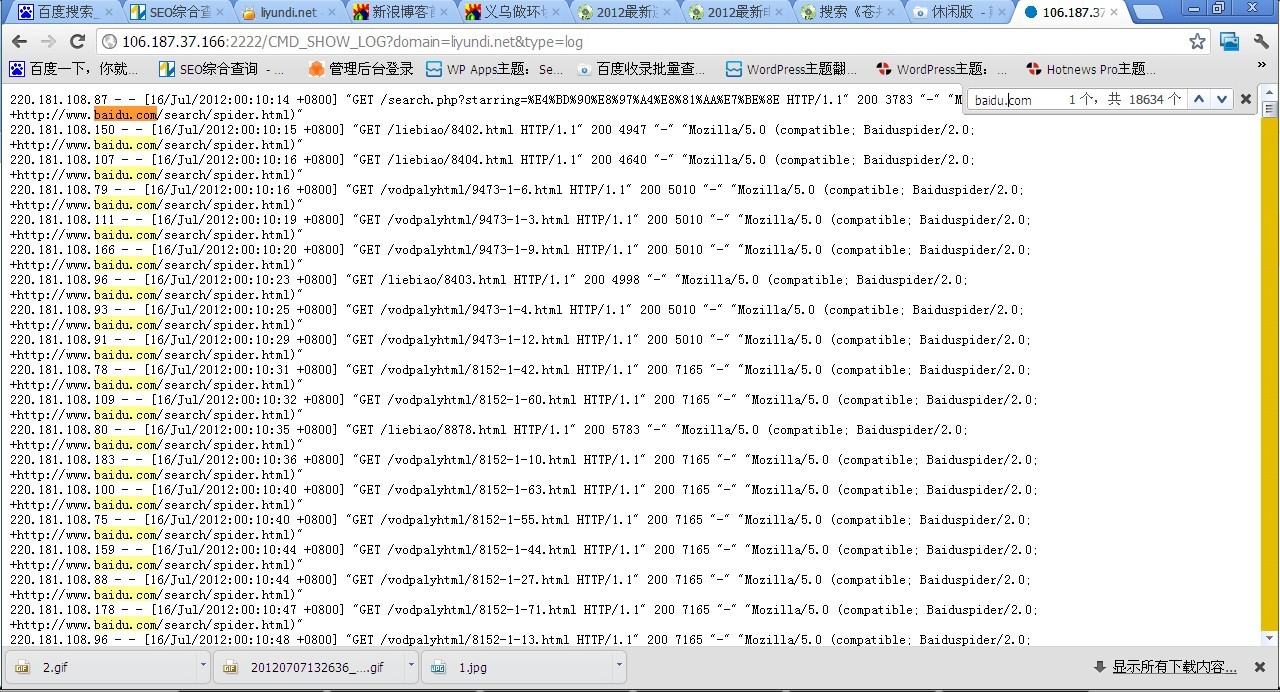The height and width of the screenshot is (692, 1280).
Task: Click the IP address 220.181.108.150
Action: pos(62,130)
